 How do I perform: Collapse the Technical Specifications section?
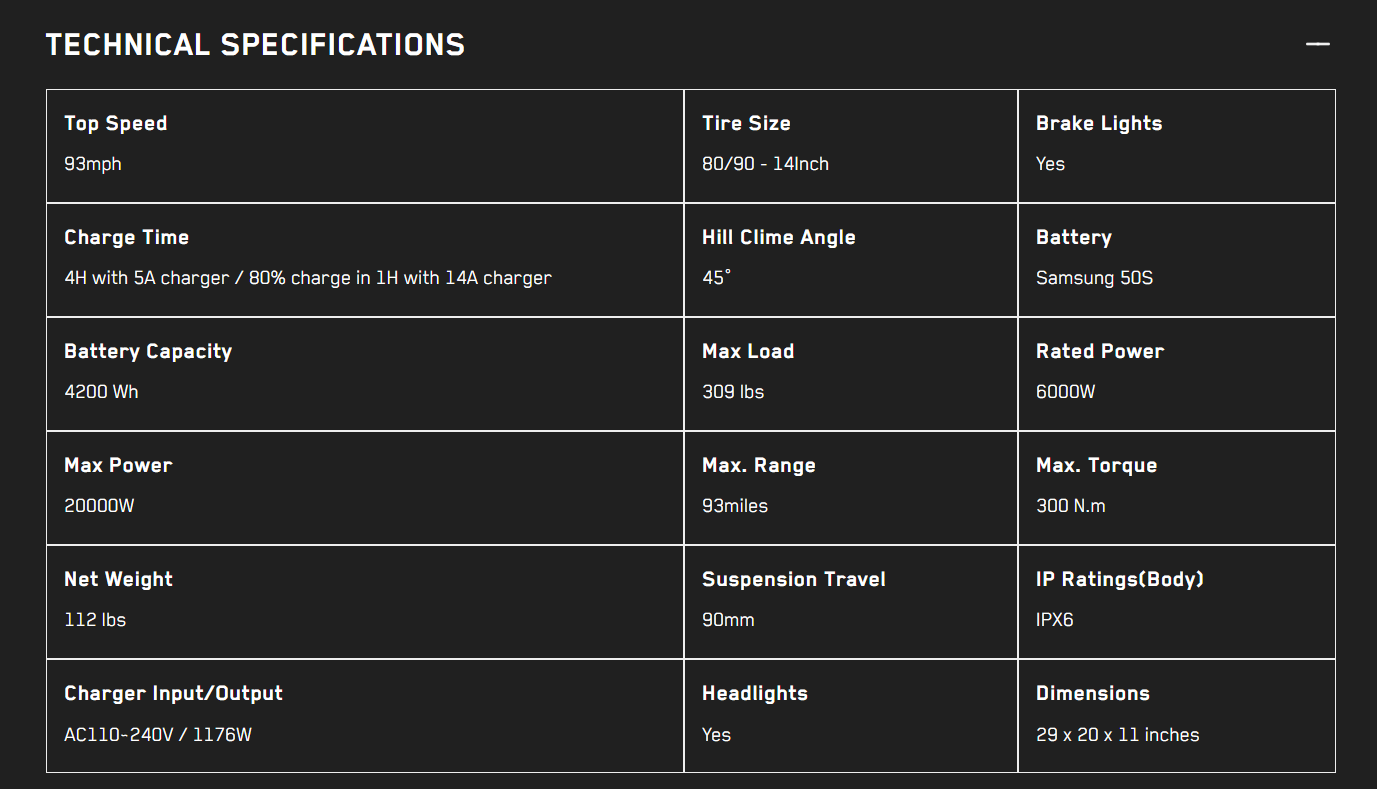pyautogui.click(x=1317, y=44)
